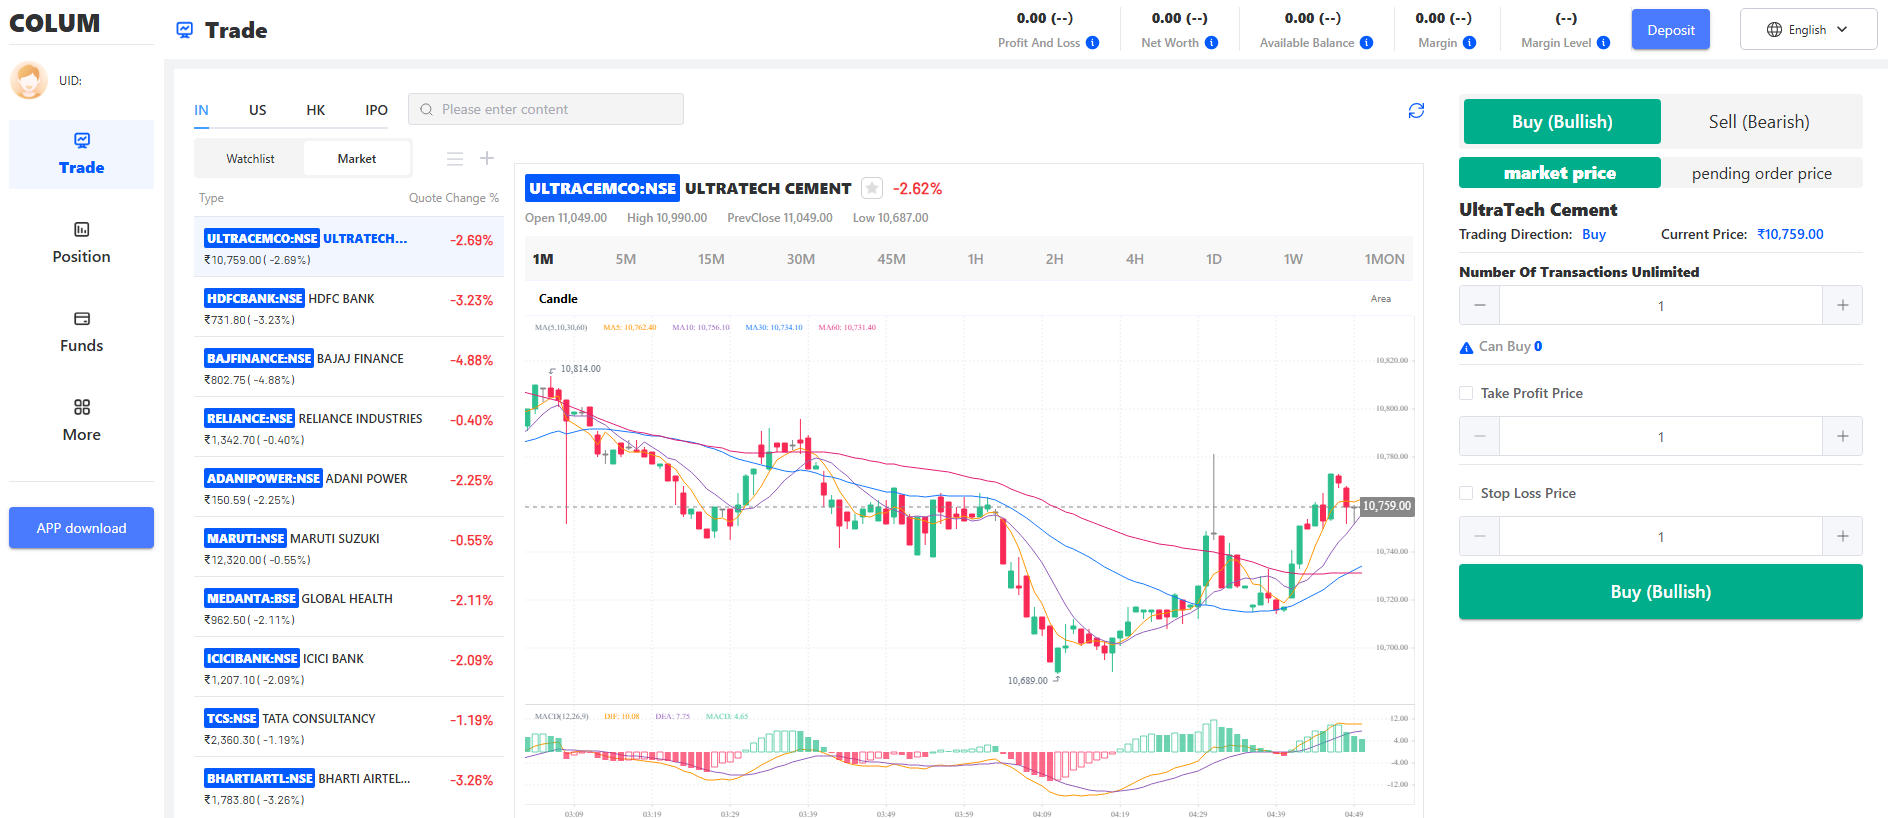Decrease number of transactions with minus

click(1480, 305)
